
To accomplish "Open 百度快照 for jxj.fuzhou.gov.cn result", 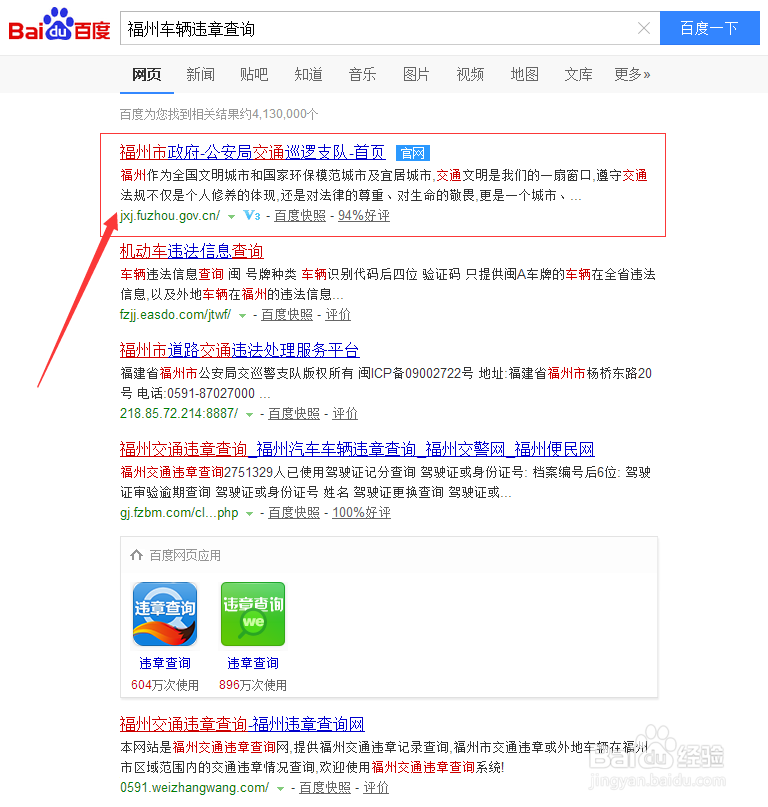I will click(300, 216).
